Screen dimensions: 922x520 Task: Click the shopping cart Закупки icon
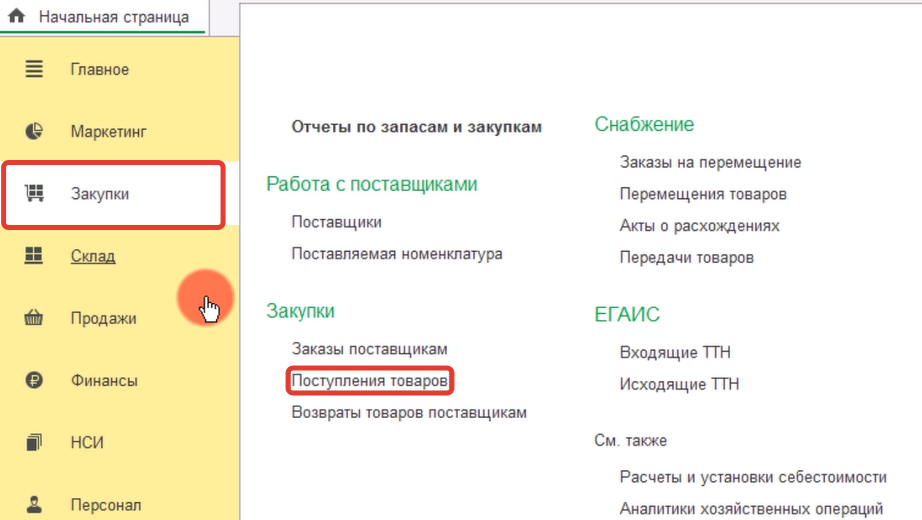coord(35,194)
